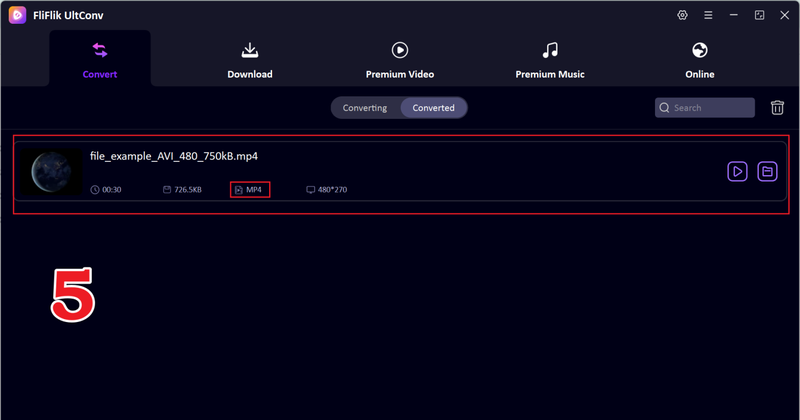Image resolution: width=800 pixels, height=420 pixels.
Task: Open output folder for converted file
Action: (767, 171)
